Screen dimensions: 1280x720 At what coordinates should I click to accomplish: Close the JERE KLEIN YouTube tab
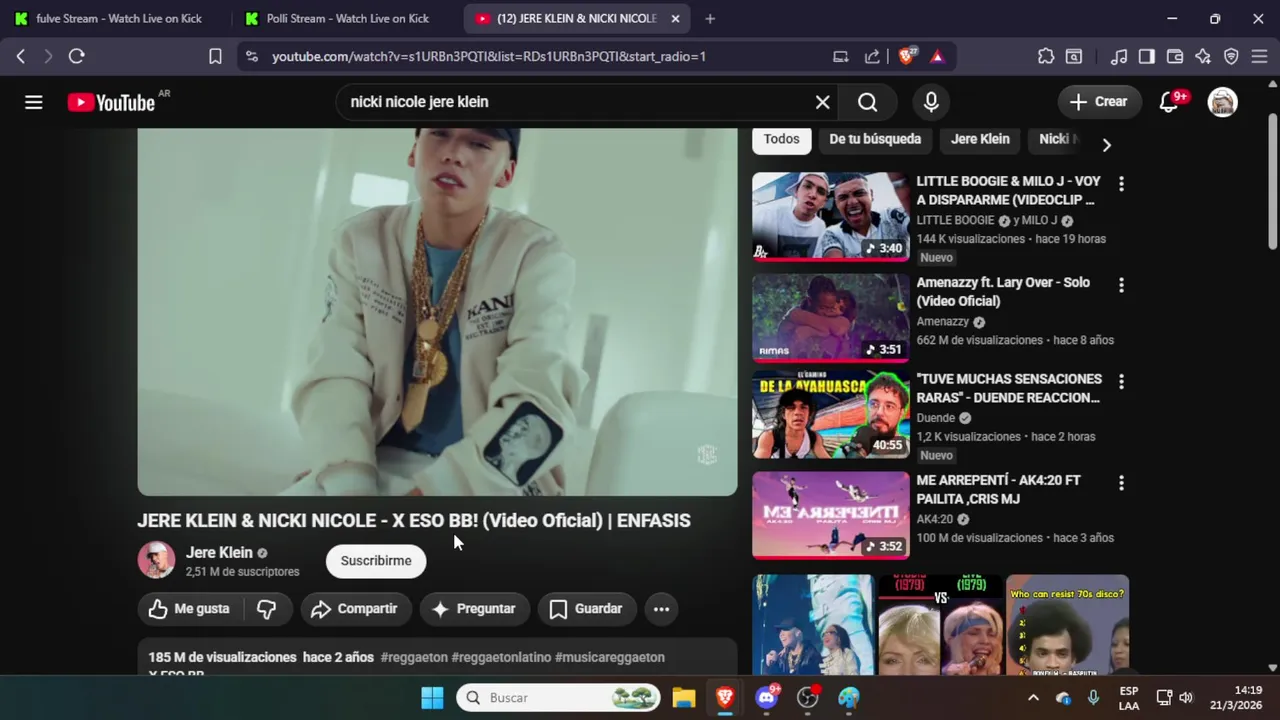pyautogui.click(x=675, y=18)
